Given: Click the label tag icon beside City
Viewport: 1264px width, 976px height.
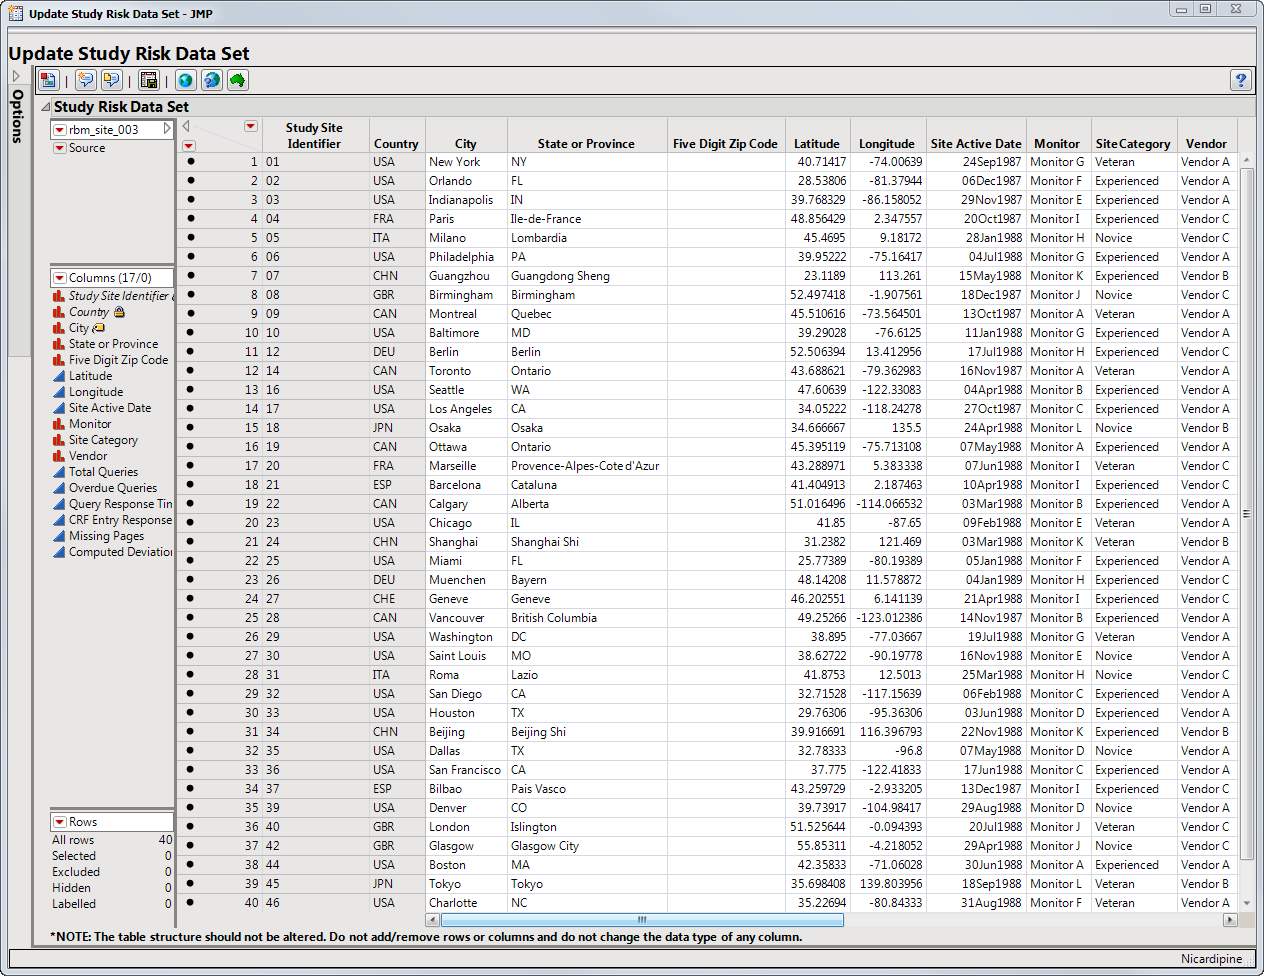Looking at the screenshot, I should click(x=99, y=328).
